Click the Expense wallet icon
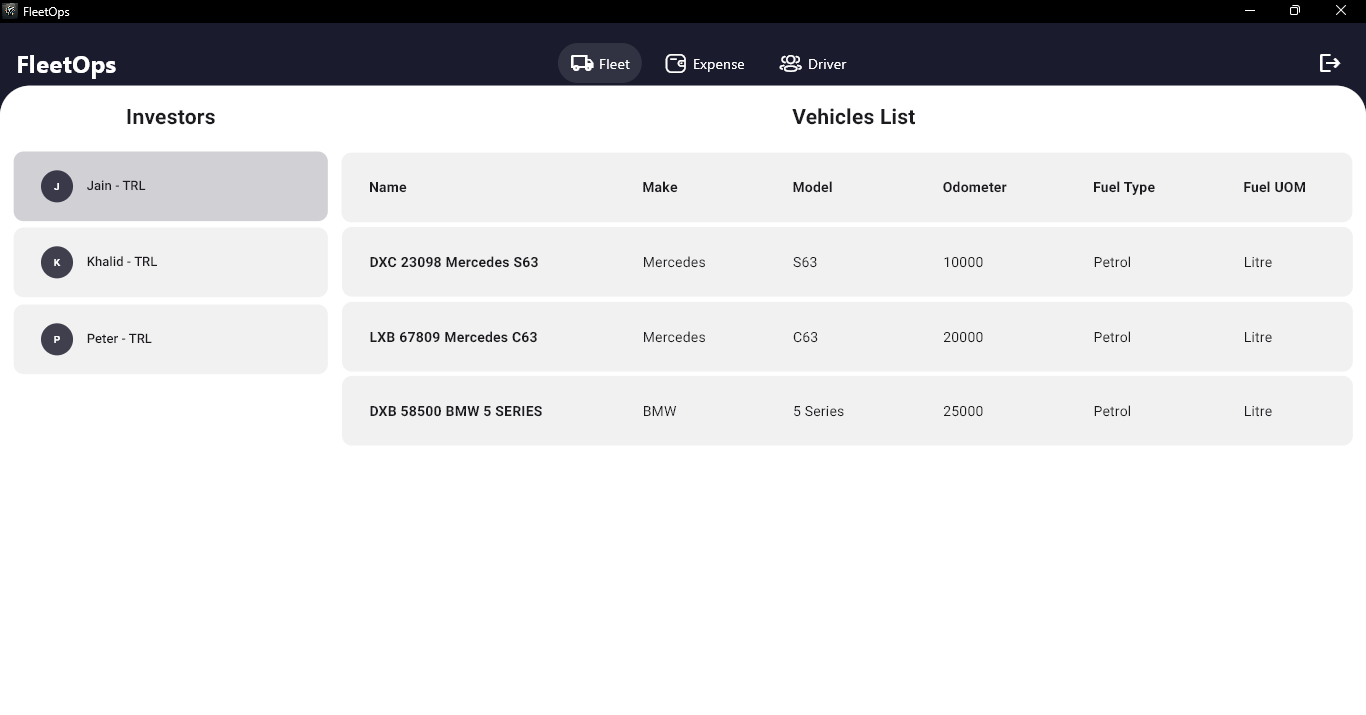The height and width of the screenshot is (715, 1366). click(x=676, y=64)
